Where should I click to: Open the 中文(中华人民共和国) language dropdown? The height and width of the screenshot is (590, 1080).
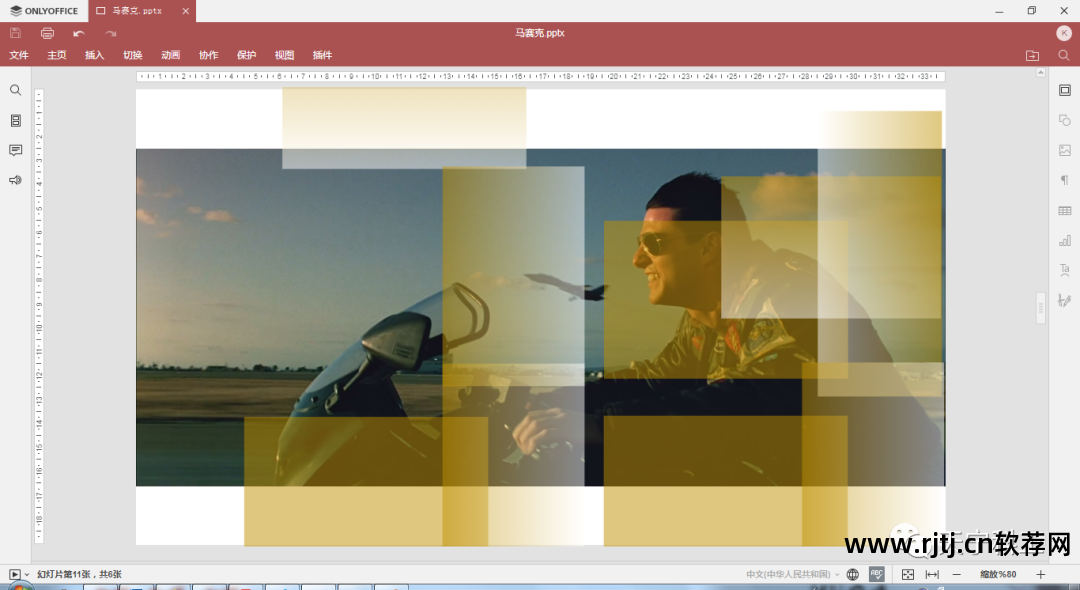(792, 574)
